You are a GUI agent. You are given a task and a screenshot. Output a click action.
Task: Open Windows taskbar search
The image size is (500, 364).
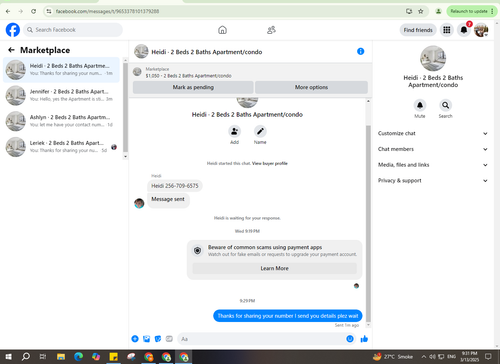26,357
